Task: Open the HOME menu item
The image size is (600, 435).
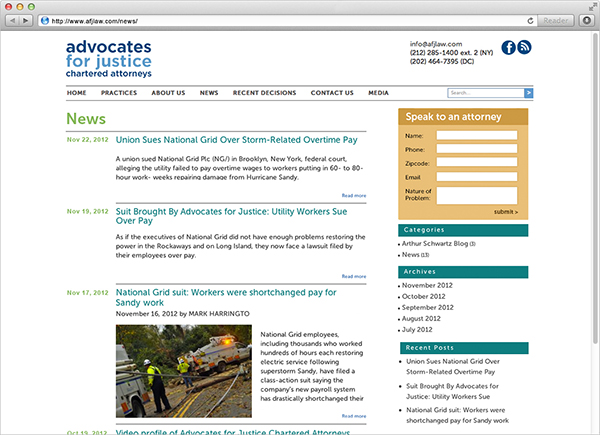Action: tap(77, 93)
